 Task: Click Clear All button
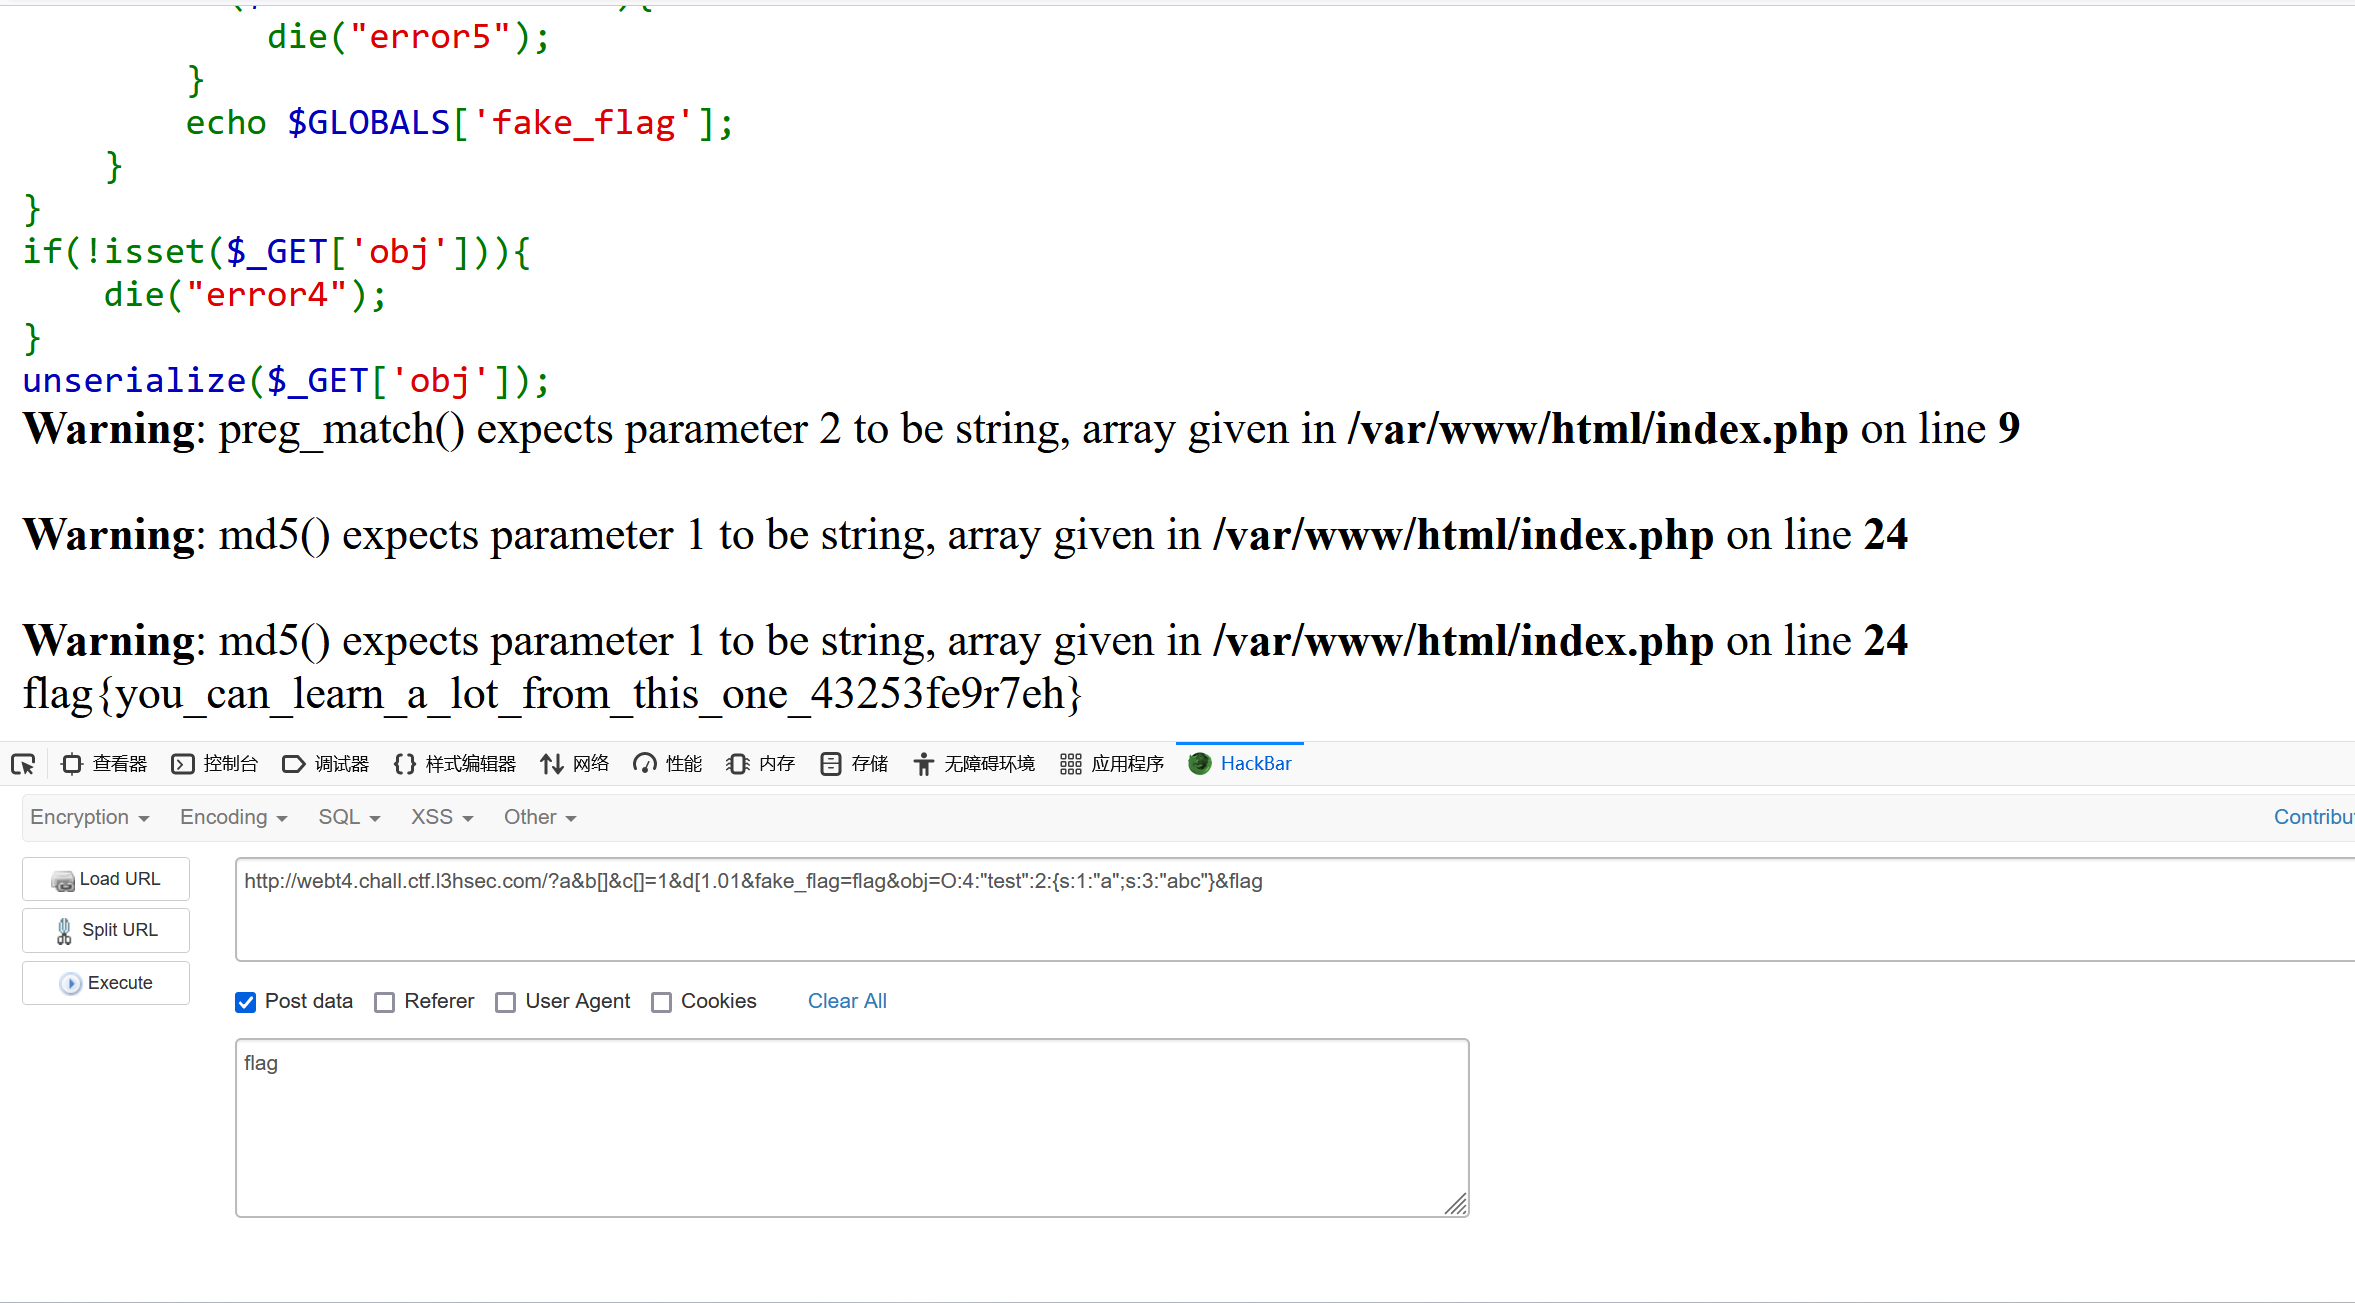tap(845, 1000)
